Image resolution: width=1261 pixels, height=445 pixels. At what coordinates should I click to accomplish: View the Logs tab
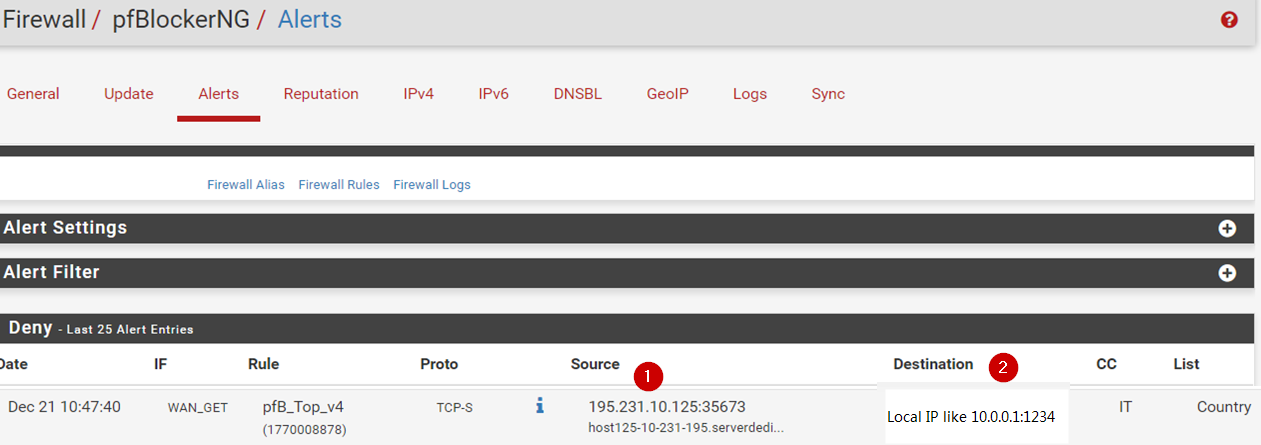click(x=750, y=94)
